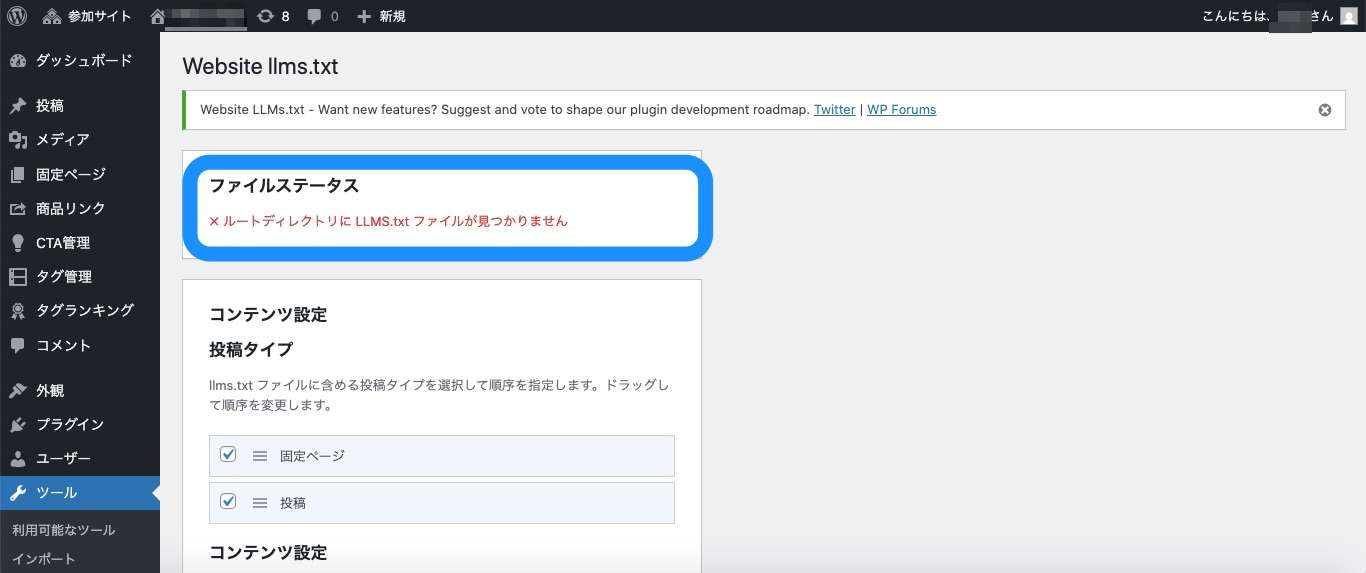1366x573 pixels.
Task: Open the 参加サイト network sites icon
Action: (52, 16)
